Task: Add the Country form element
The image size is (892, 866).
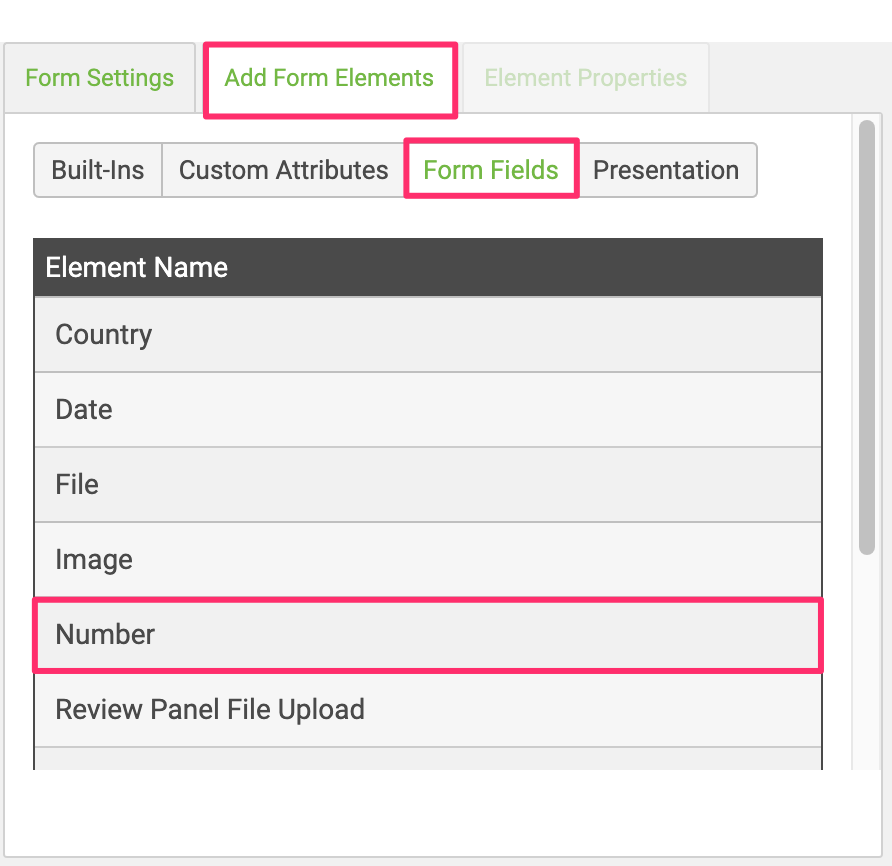Action: (428, 335)
